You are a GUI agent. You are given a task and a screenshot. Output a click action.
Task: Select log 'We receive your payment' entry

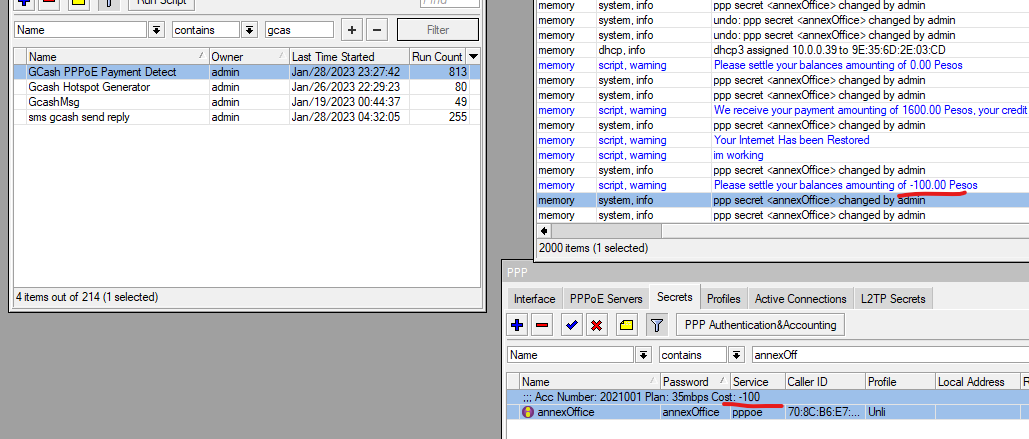click(782, 110)
